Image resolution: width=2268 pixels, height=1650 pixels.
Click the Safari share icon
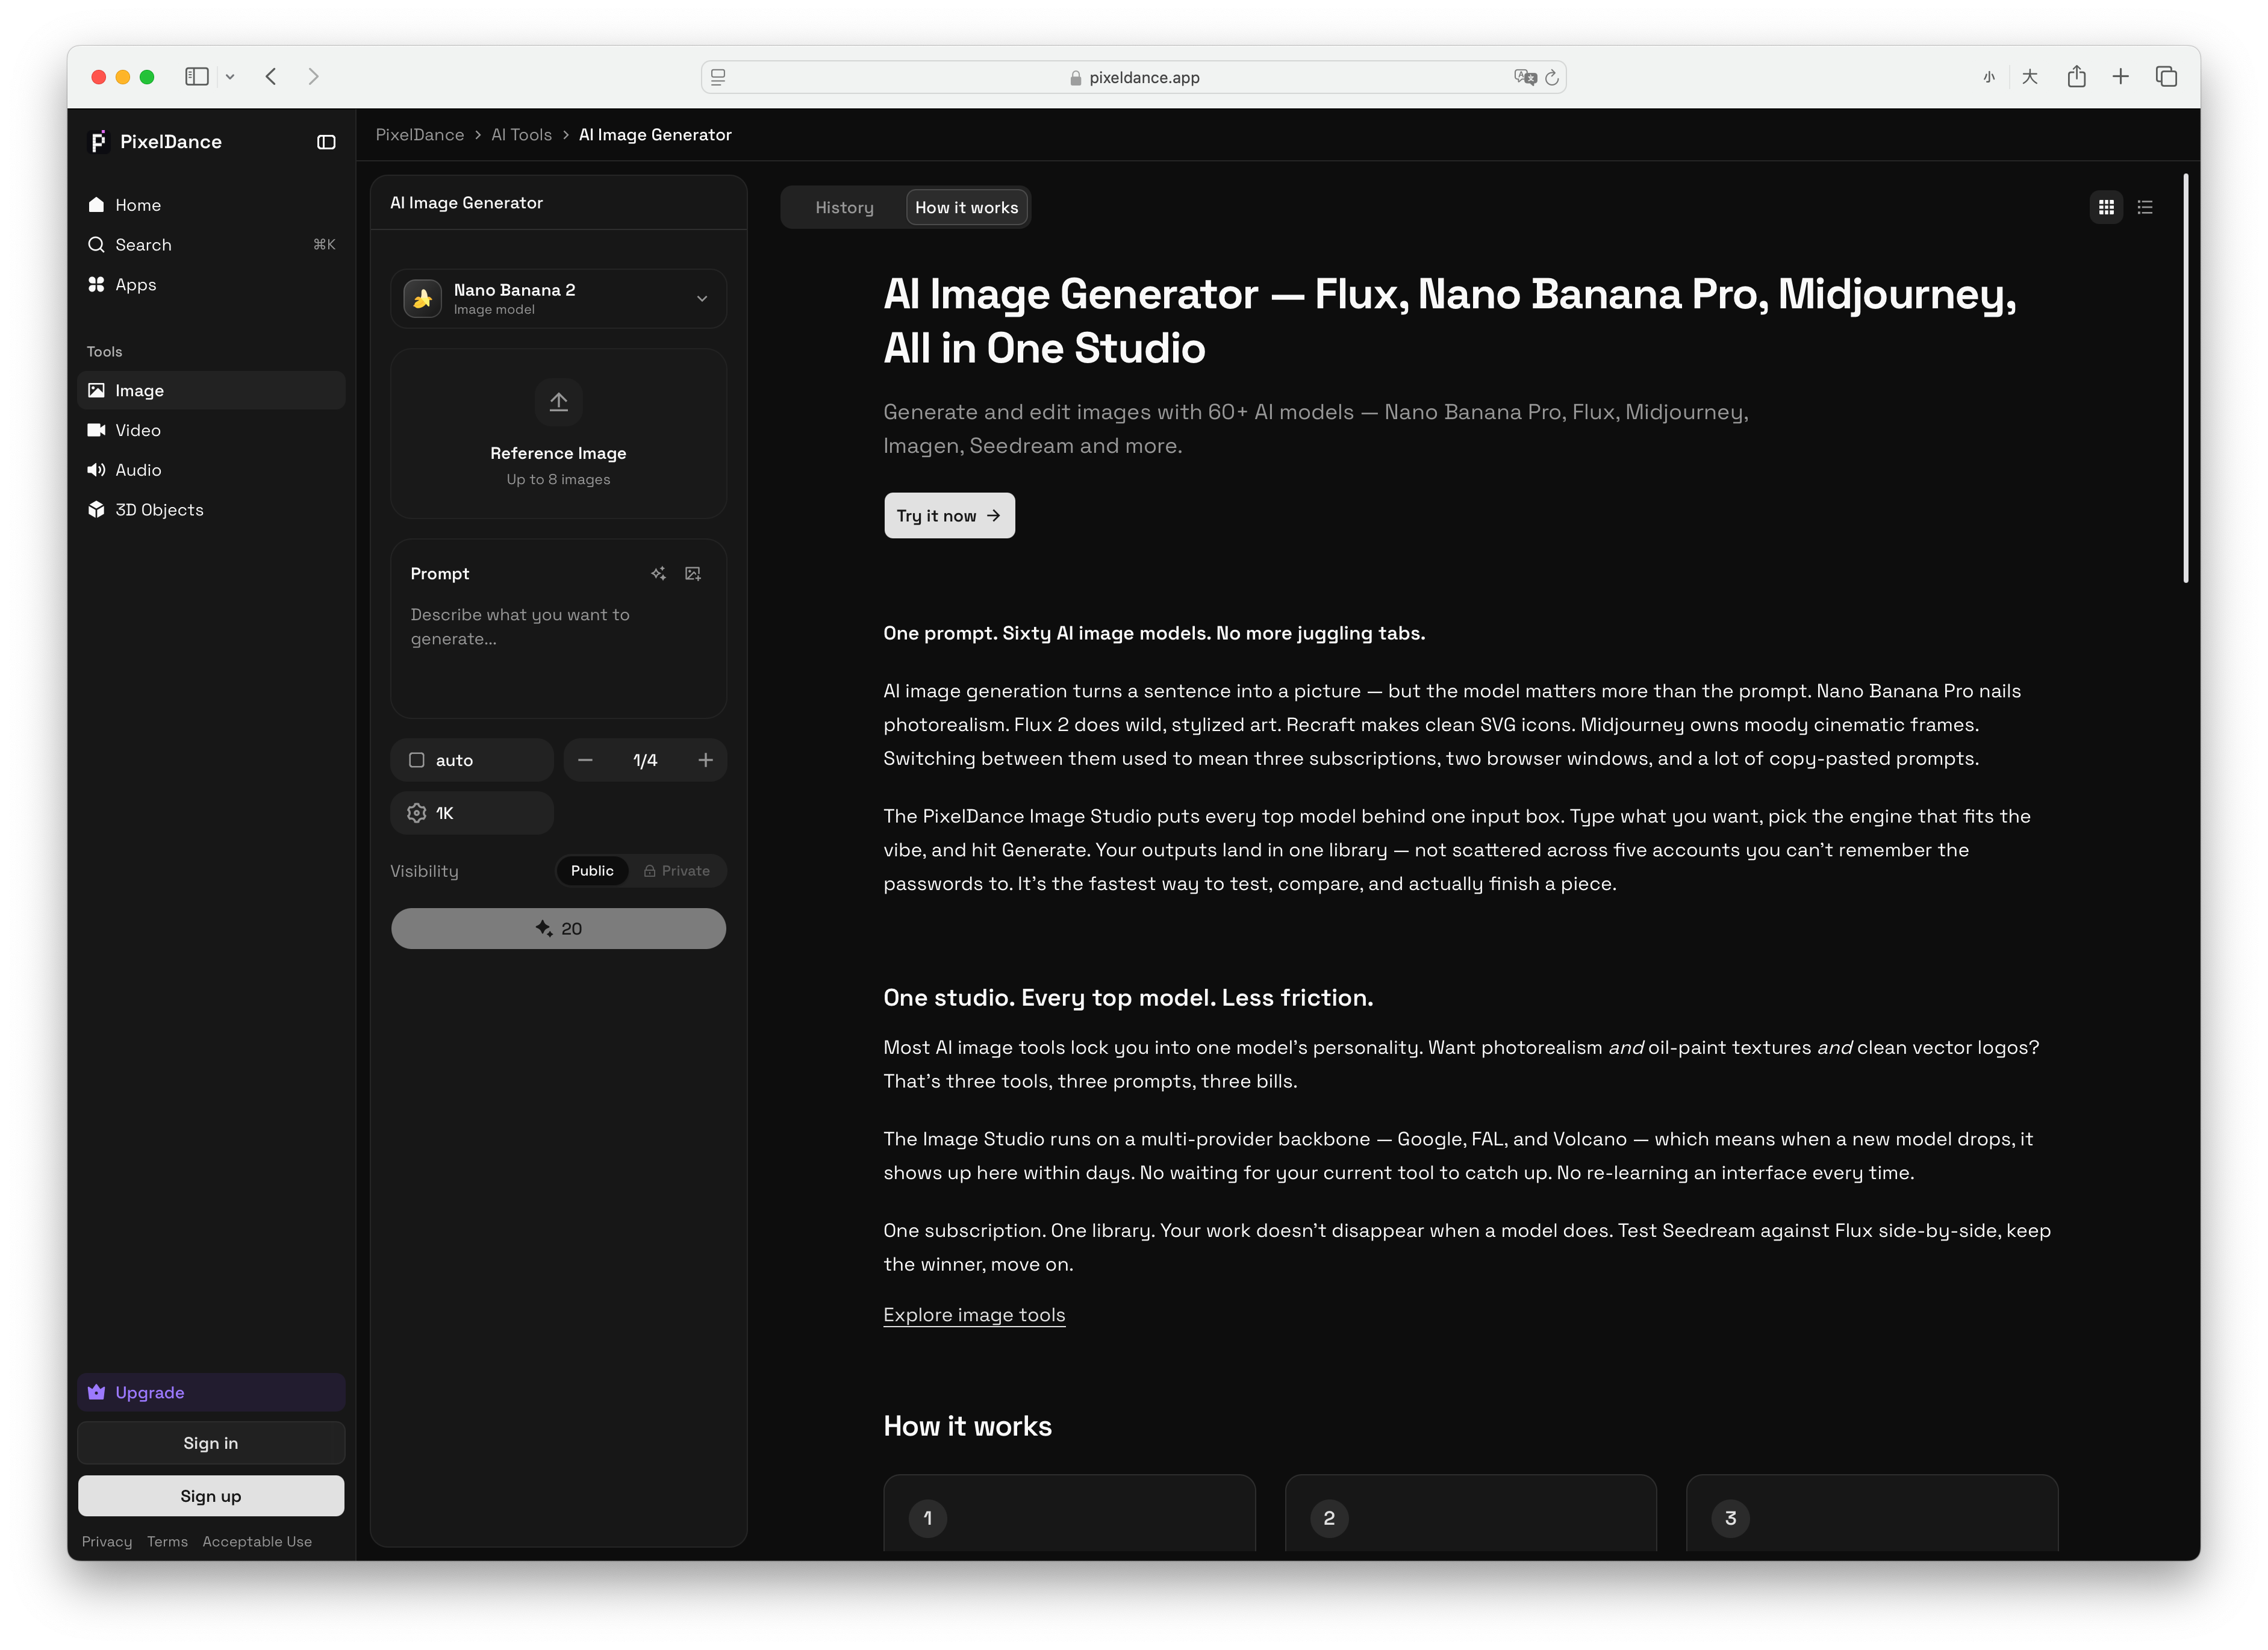2077,76
